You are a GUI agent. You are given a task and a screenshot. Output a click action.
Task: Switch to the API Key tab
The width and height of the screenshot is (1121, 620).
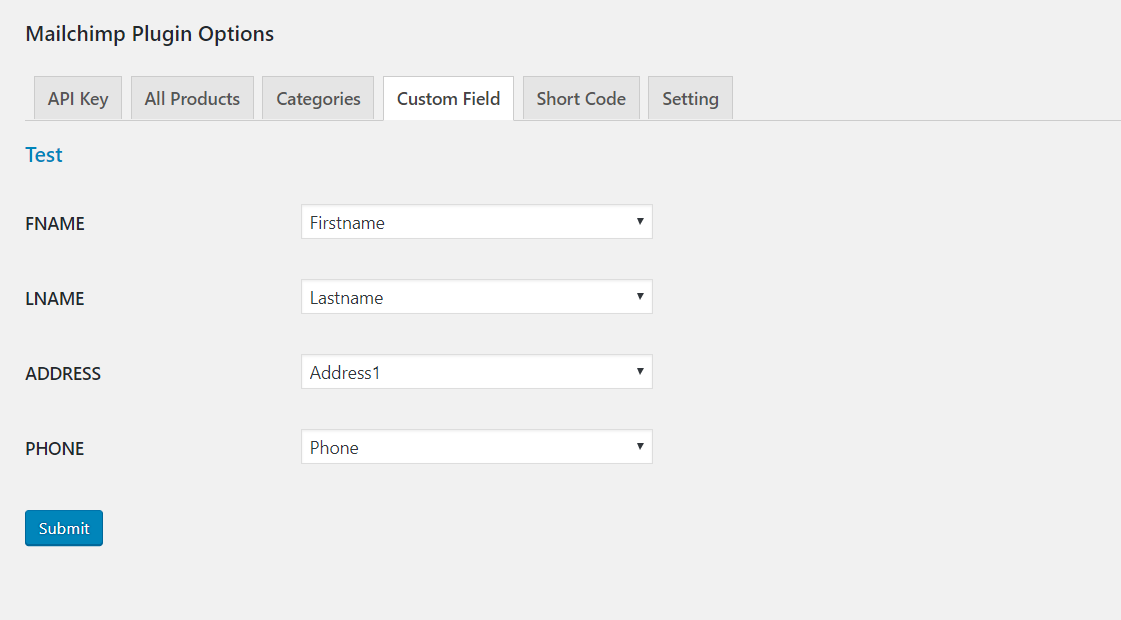pos(78,98)
